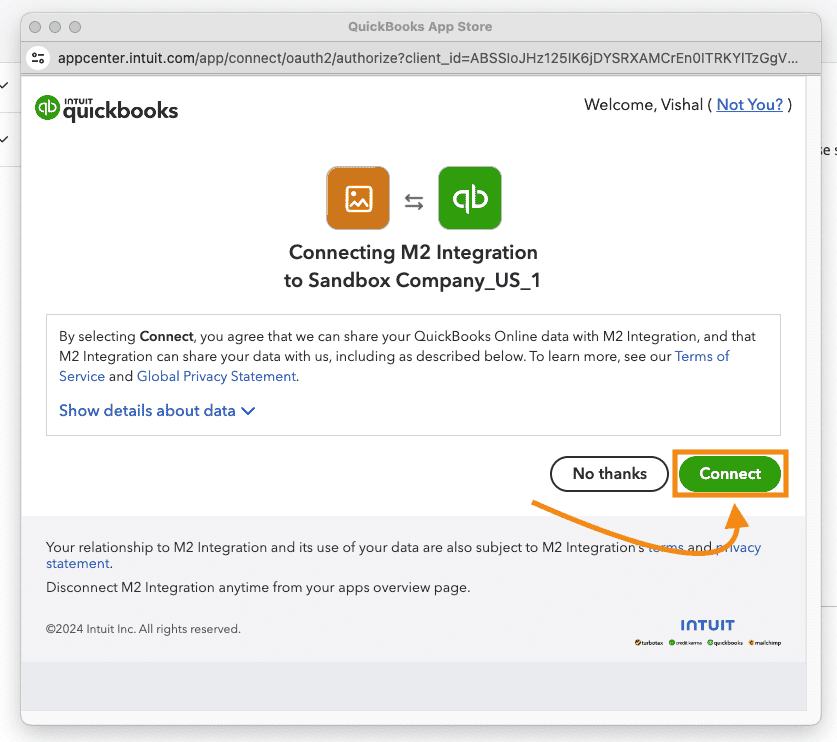Expand Show details about data

tap(146, 410)
